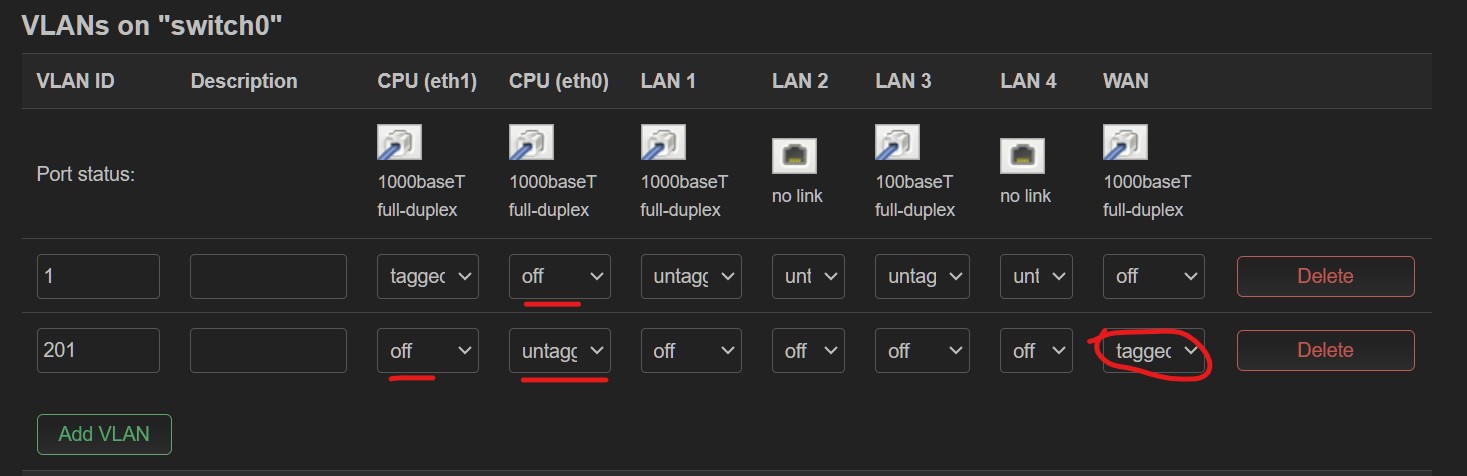Open VLAN 201 LAN 3 off dropdown
This screenshot has width=1467, height=476.
[922, 351]
